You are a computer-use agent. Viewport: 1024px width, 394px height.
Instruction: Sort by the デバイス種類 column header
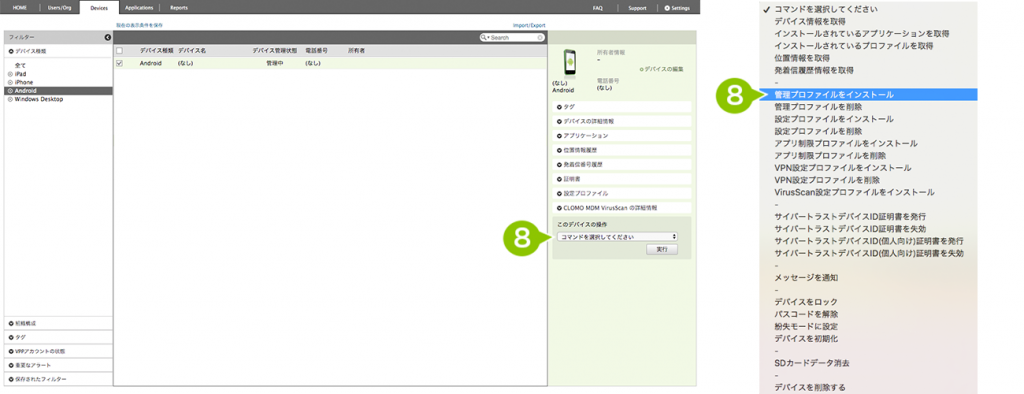pos(156,50)
